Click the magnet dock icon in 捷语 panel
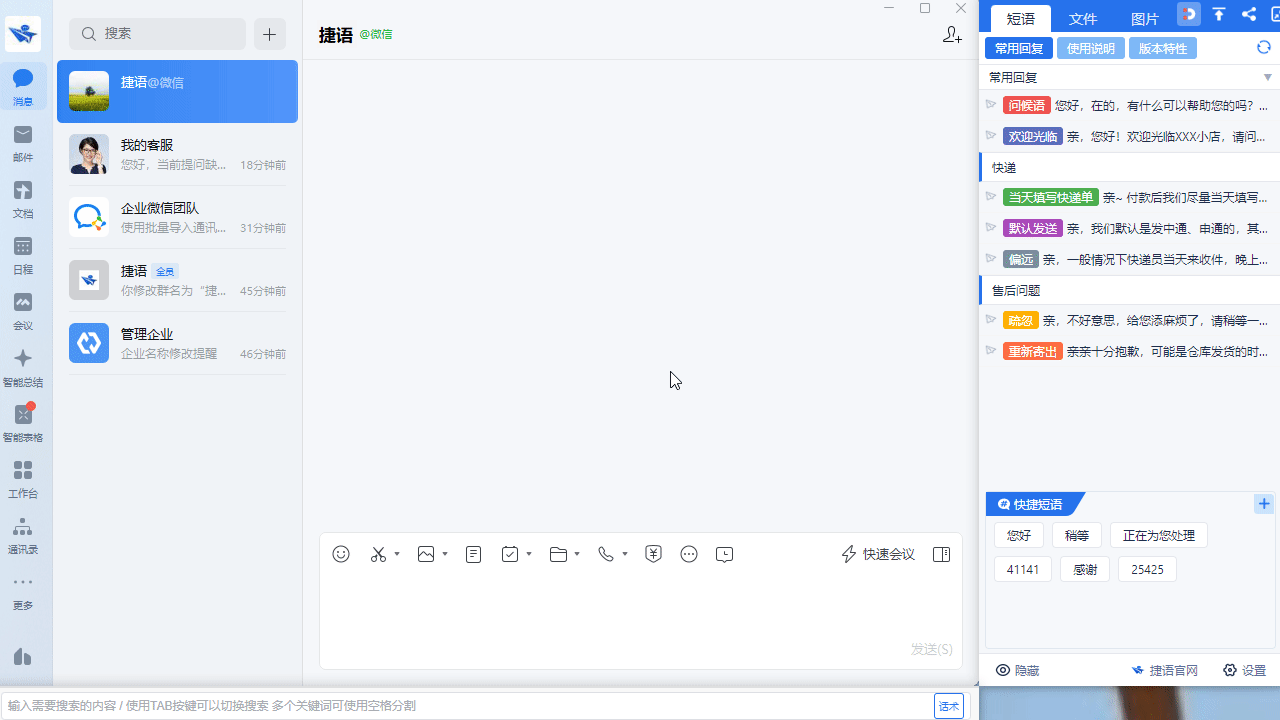Viewport: 1280px width, 720px height. (1188, 14)
